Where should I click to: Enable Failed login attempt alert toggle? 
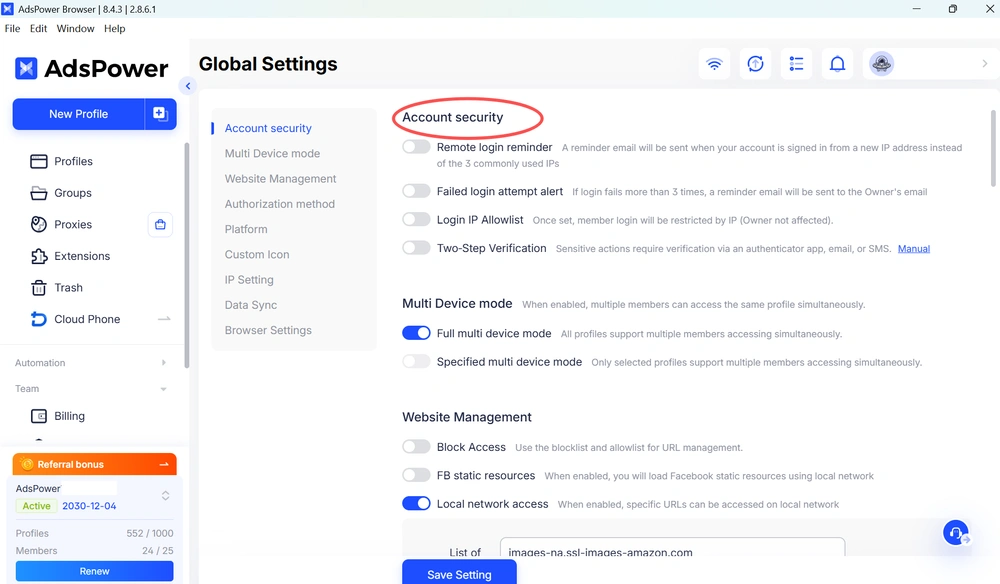point(416,191)
